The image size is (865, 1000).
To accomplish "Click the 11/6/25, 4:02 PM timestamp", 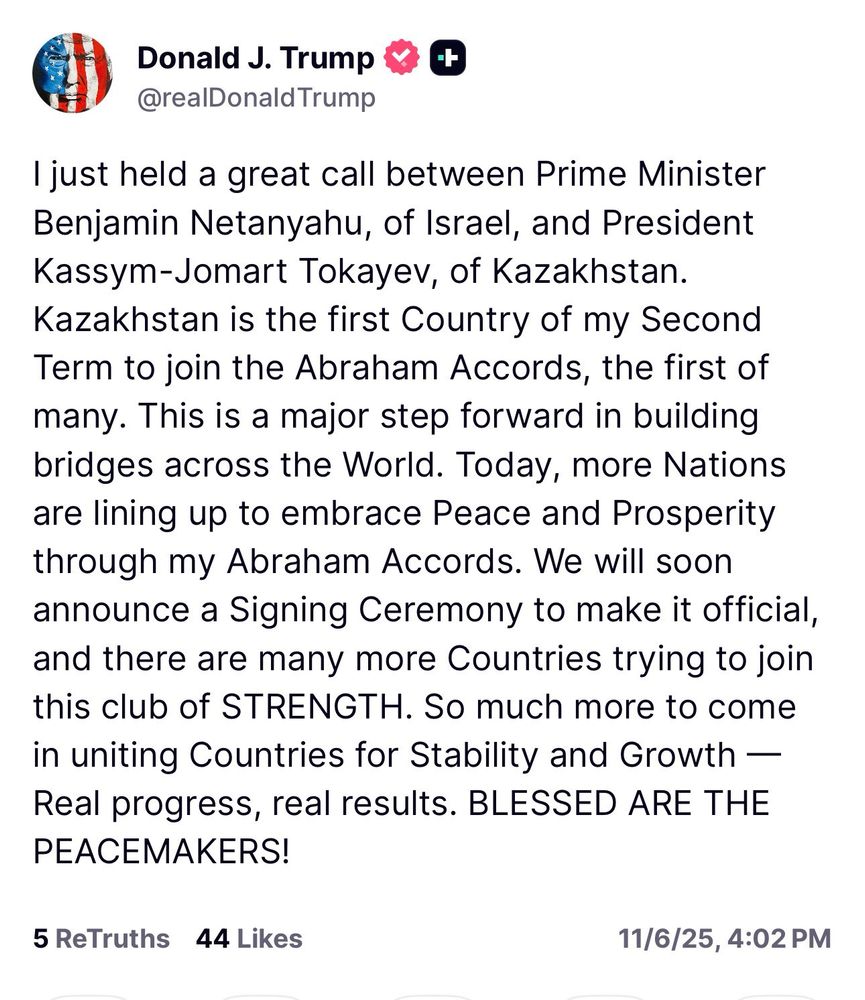I will click(x=725, y=939).
